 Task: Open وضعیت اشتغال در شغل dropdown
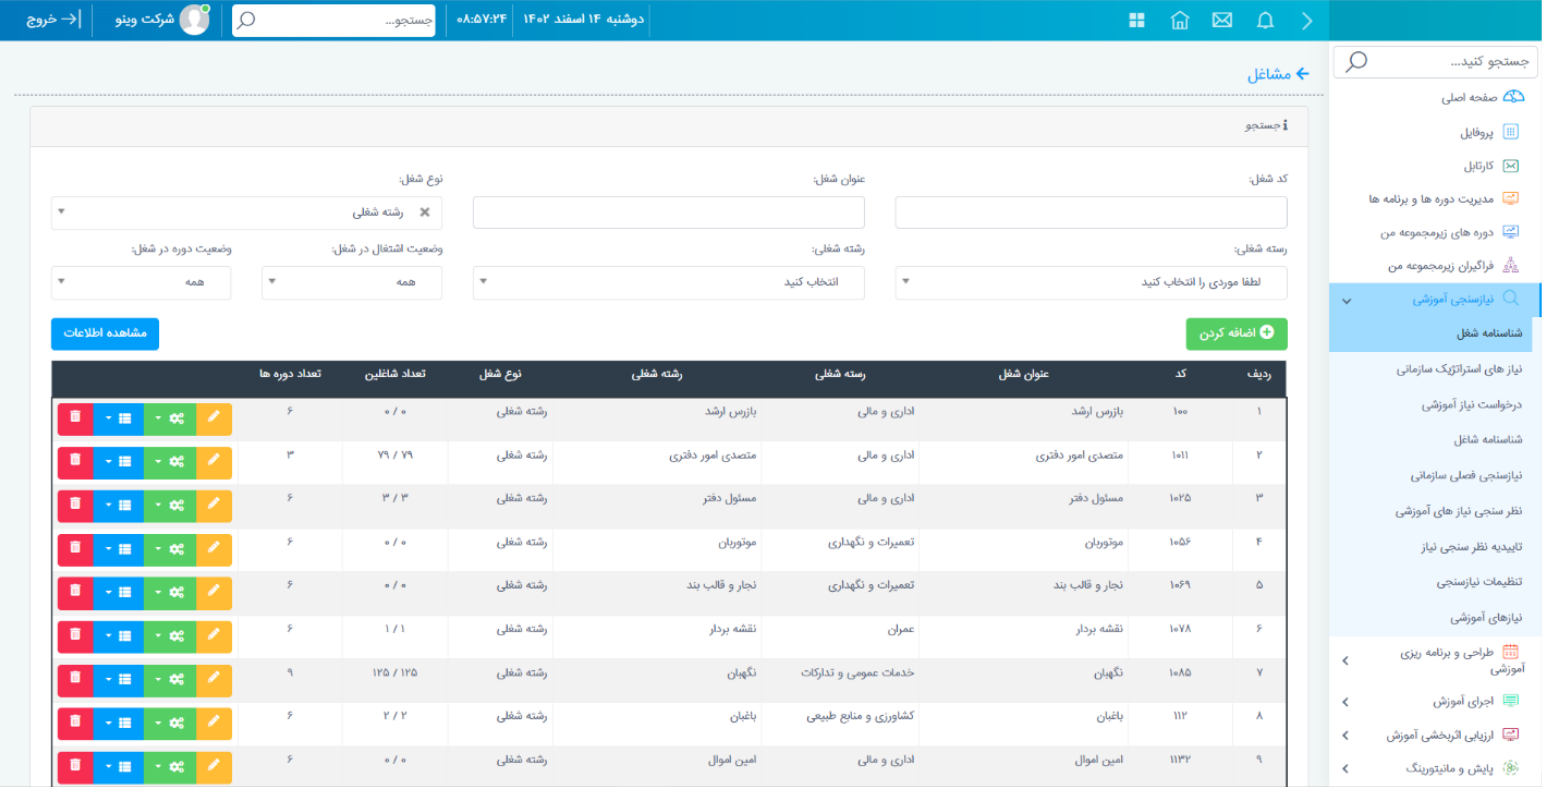352,282
